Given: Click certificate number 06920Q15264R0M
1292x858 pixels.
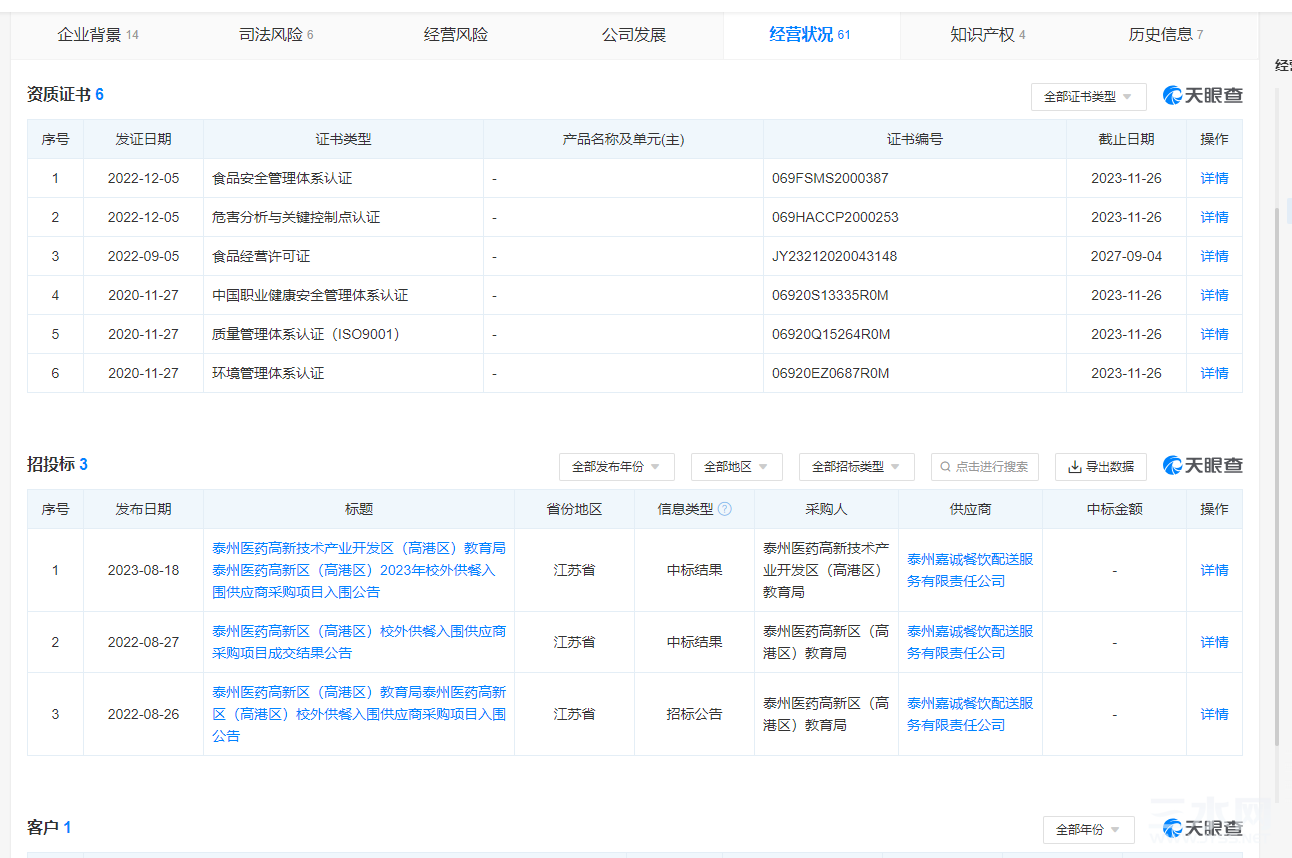Looking at the screenshot, I should pyautogui.click(x=831, y=334).
